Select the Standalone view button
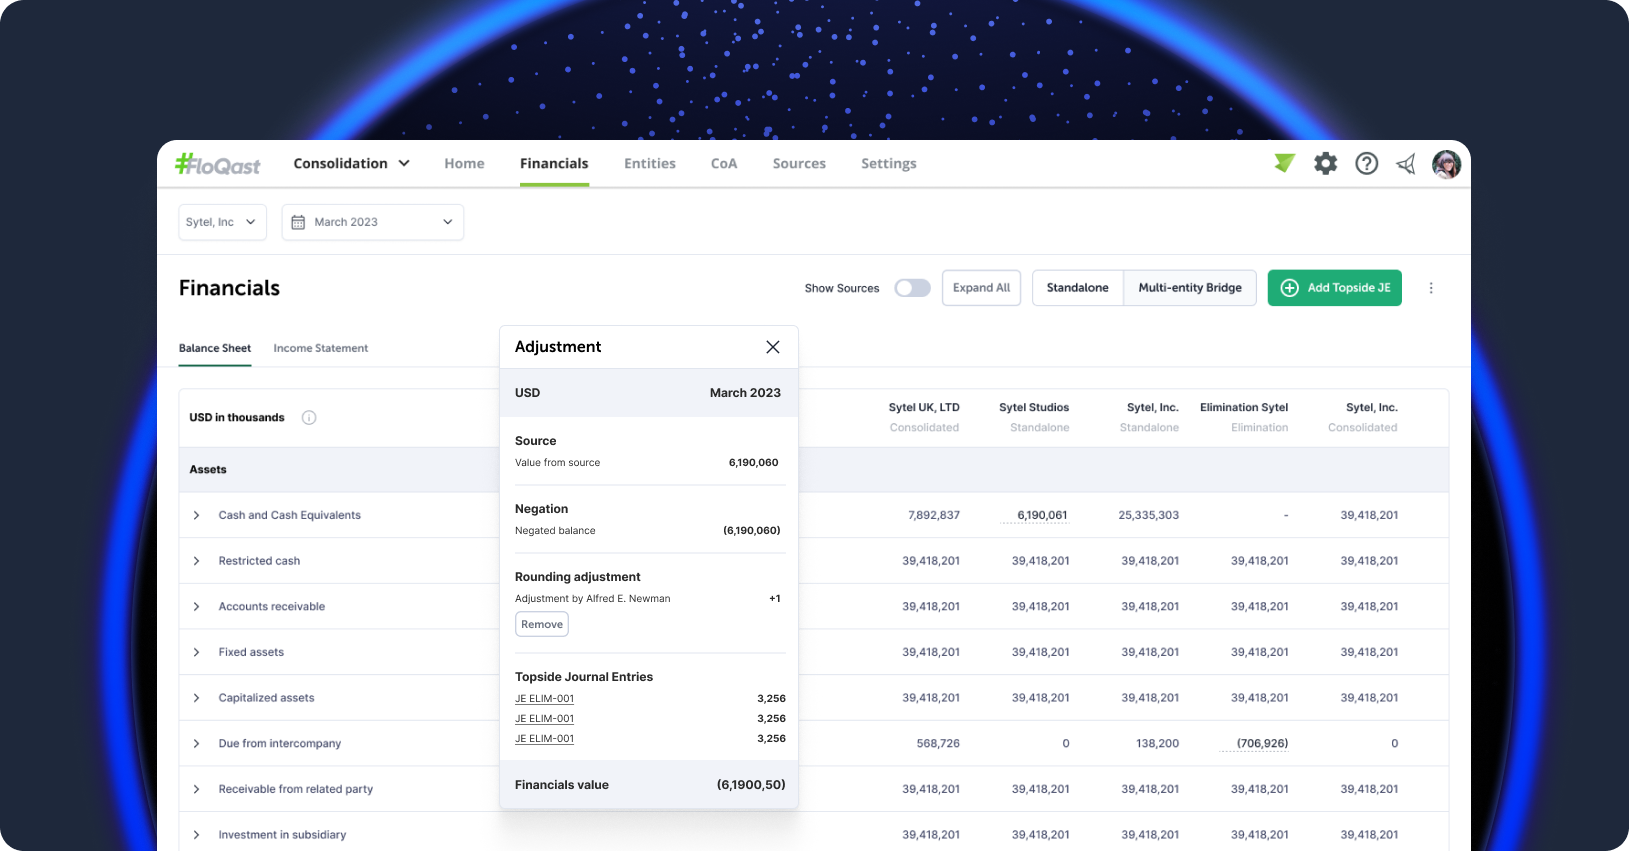 point(1078,288)
